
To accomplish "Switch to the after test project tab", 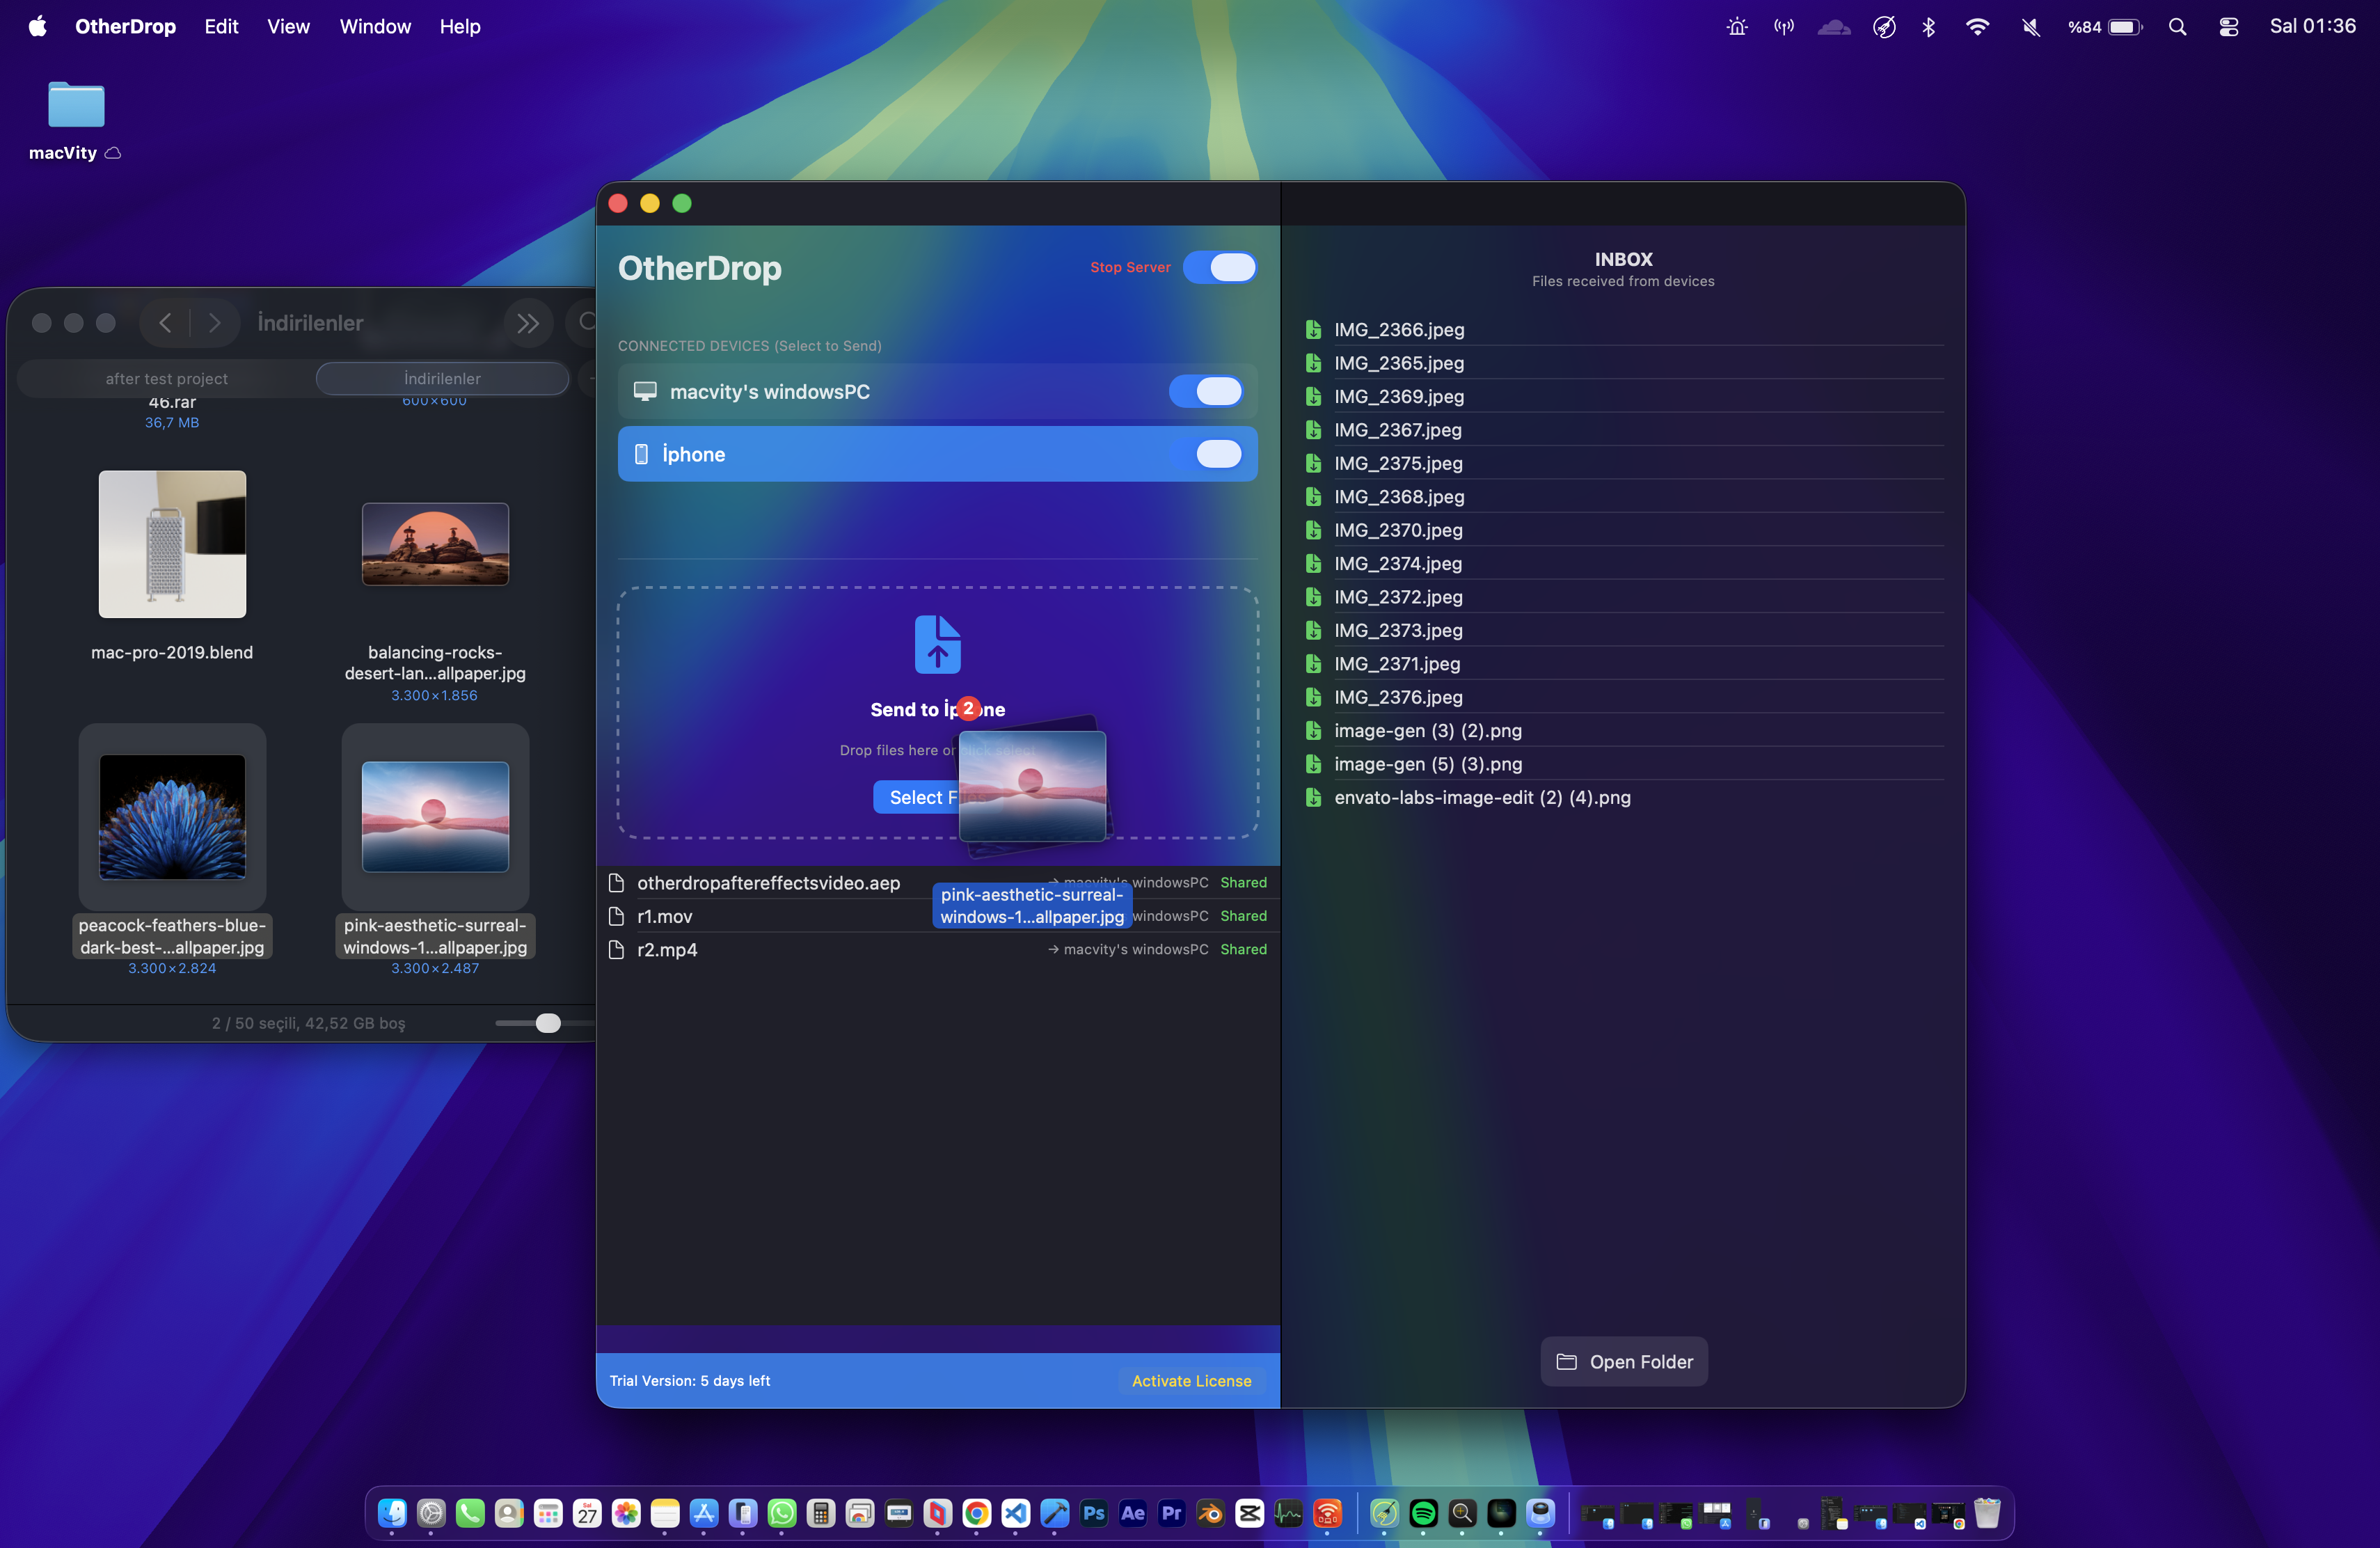I will [167, 378].
